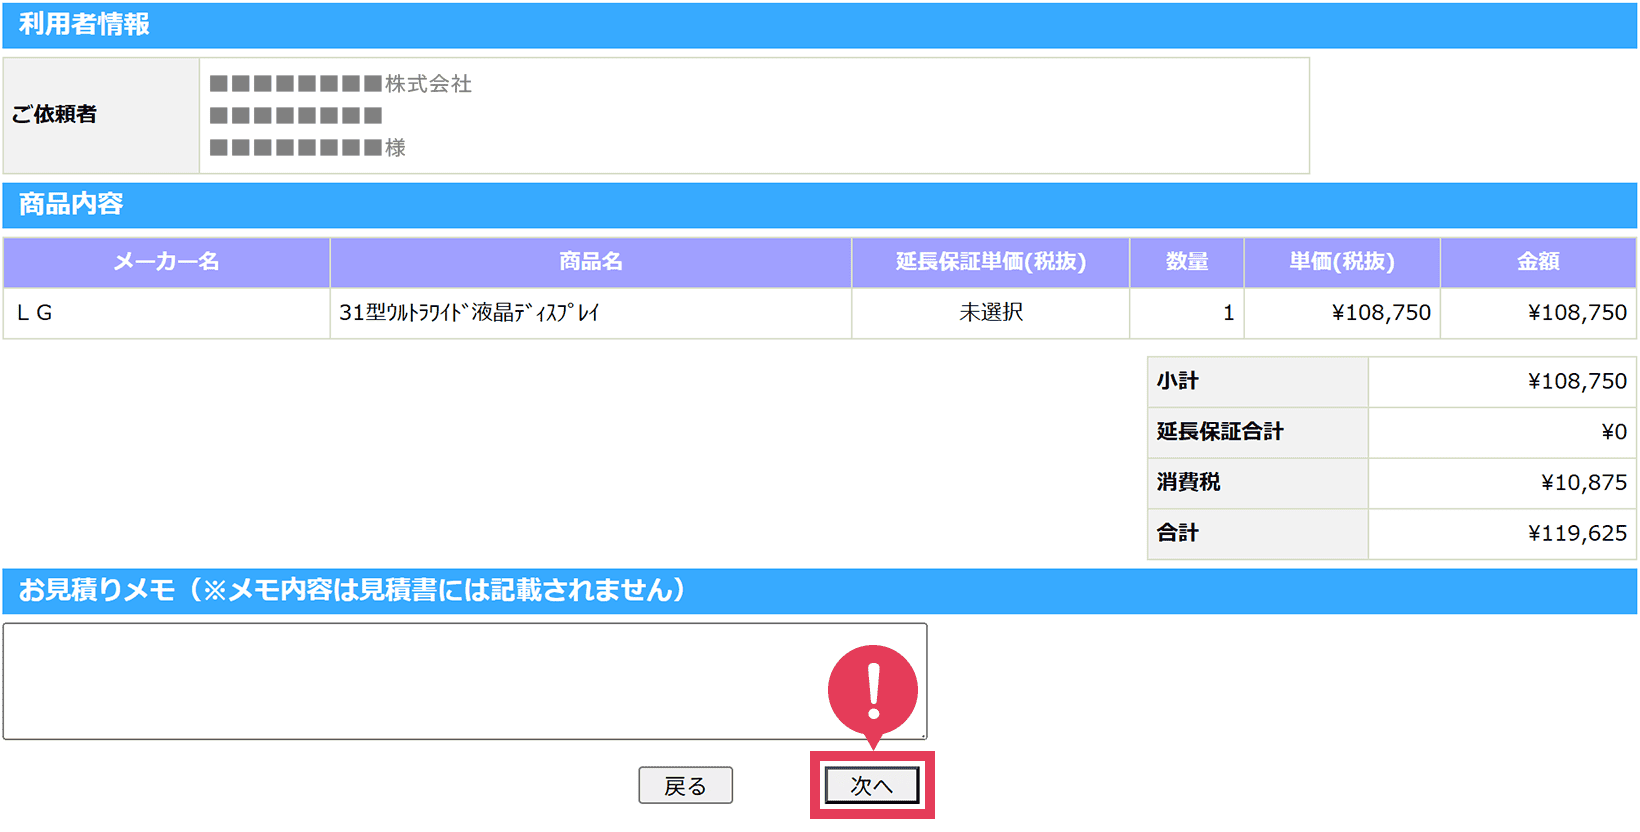Select product name 31型ウルトラワイド液晶ディスプレイ
Screen dimensions: 1640x832
click(469, 313)
